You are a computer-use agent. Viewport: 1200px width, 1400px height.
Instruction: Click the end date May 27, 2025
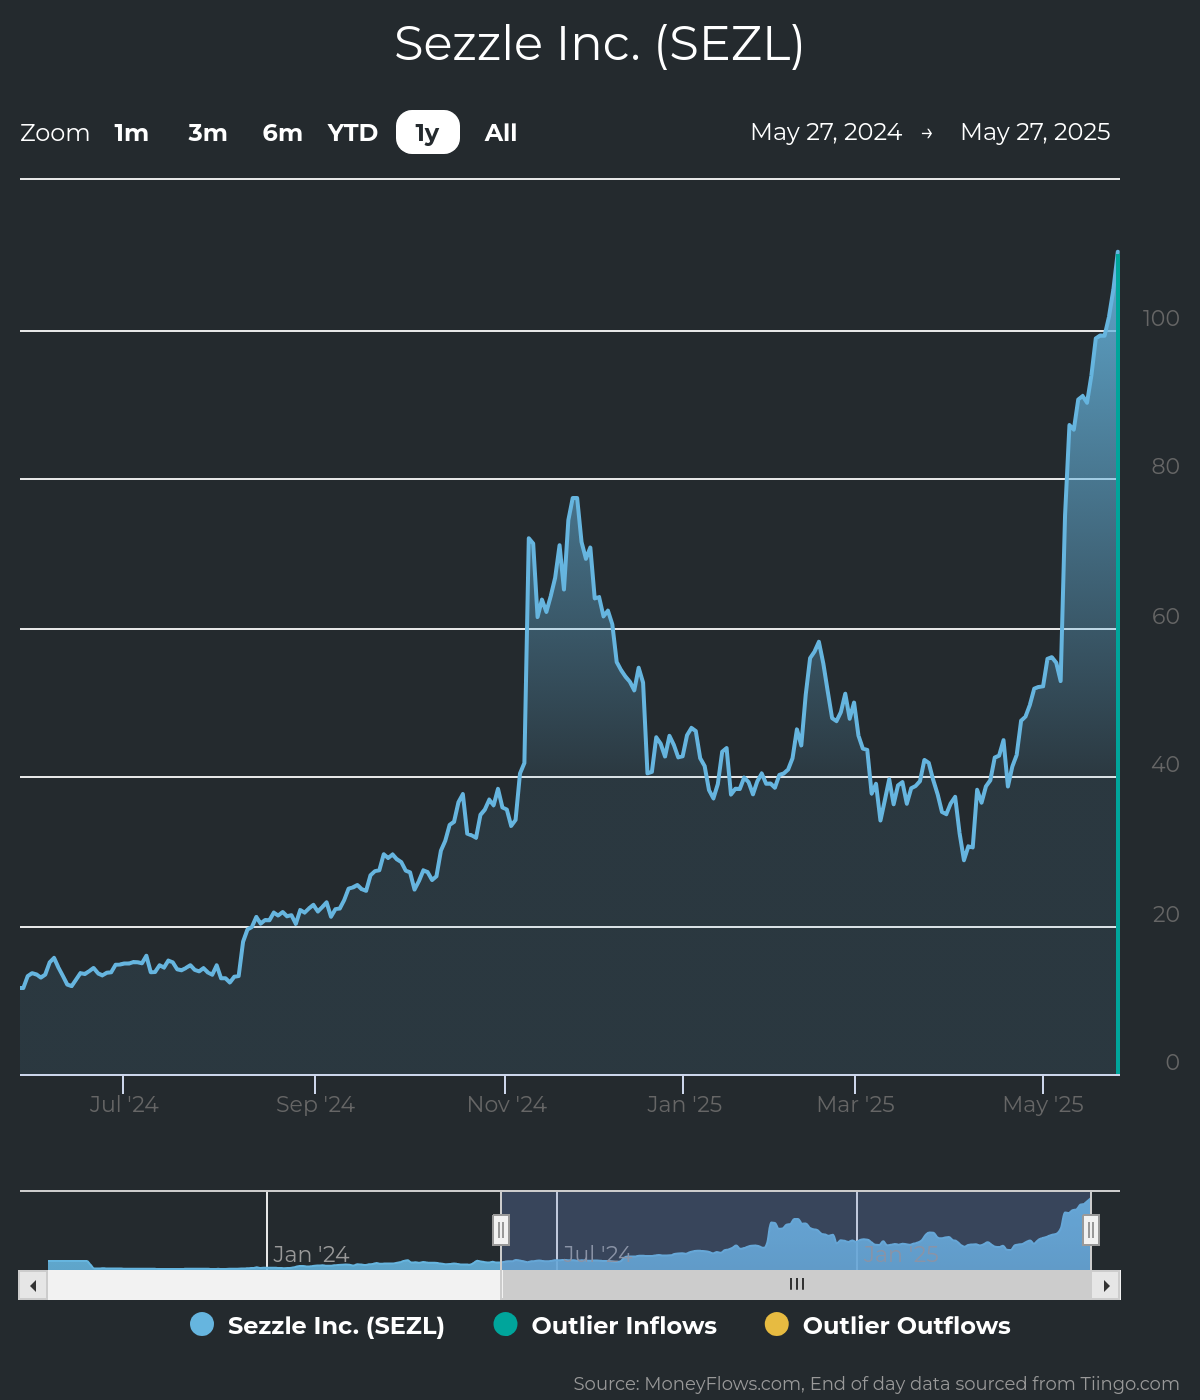(x=1035, y=132)
